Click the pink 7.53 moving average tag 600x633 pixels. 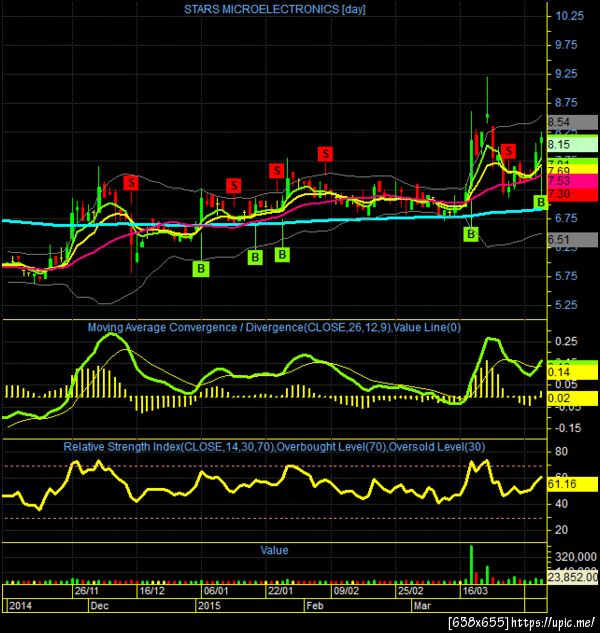point(572,181)
